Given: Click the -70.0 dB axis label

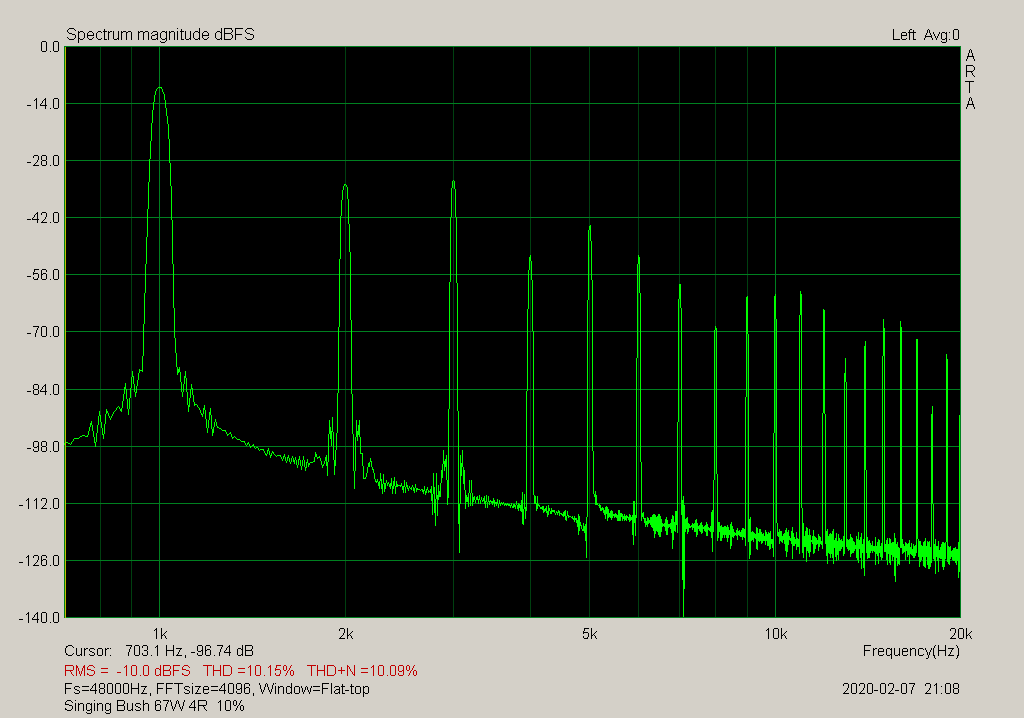Looking at the screenshot, I should click(42, 332).
